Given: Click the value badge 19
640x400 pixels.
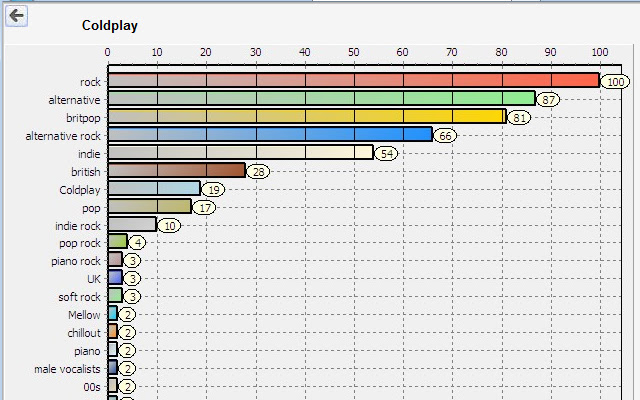Looking at the screenshot, I should pyautogui.click(x=213, y=190).
